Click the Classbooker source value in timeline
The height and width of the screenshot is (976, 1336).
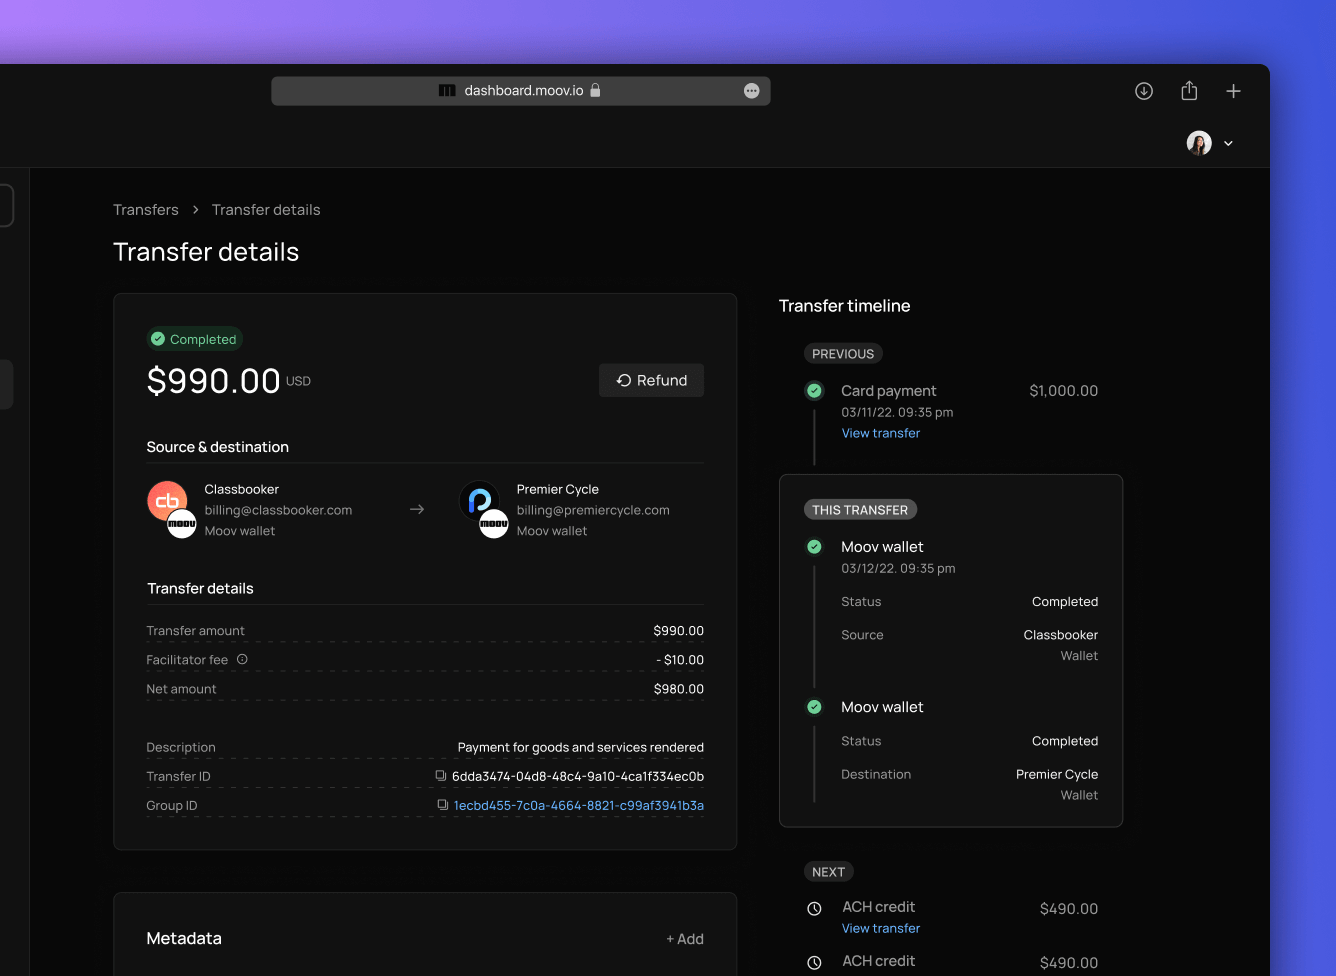1061,635
